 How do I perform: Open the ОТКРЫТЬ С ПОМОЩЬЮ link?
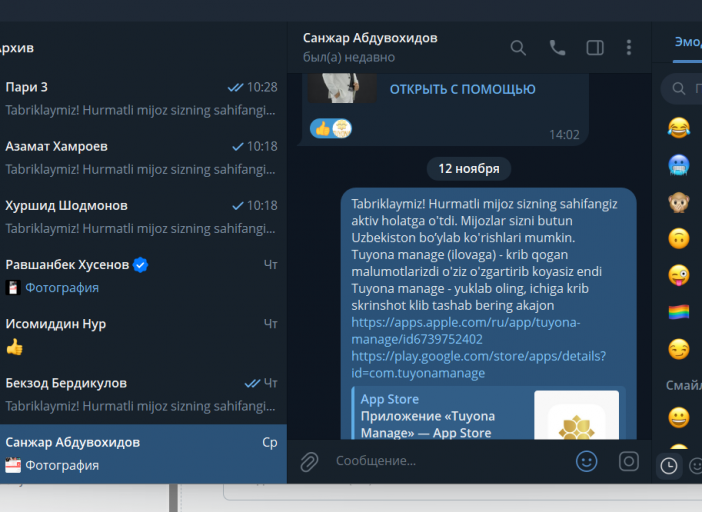point(462,90)
